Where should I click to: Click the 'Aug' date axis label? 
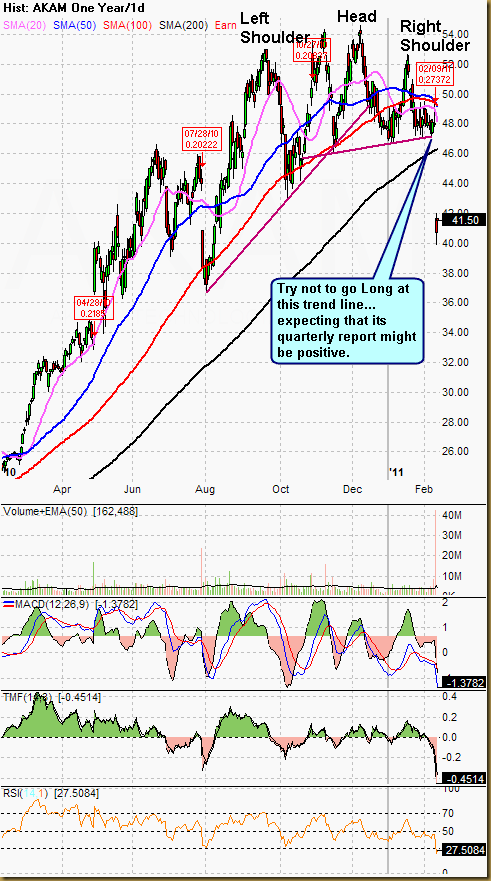207,489
